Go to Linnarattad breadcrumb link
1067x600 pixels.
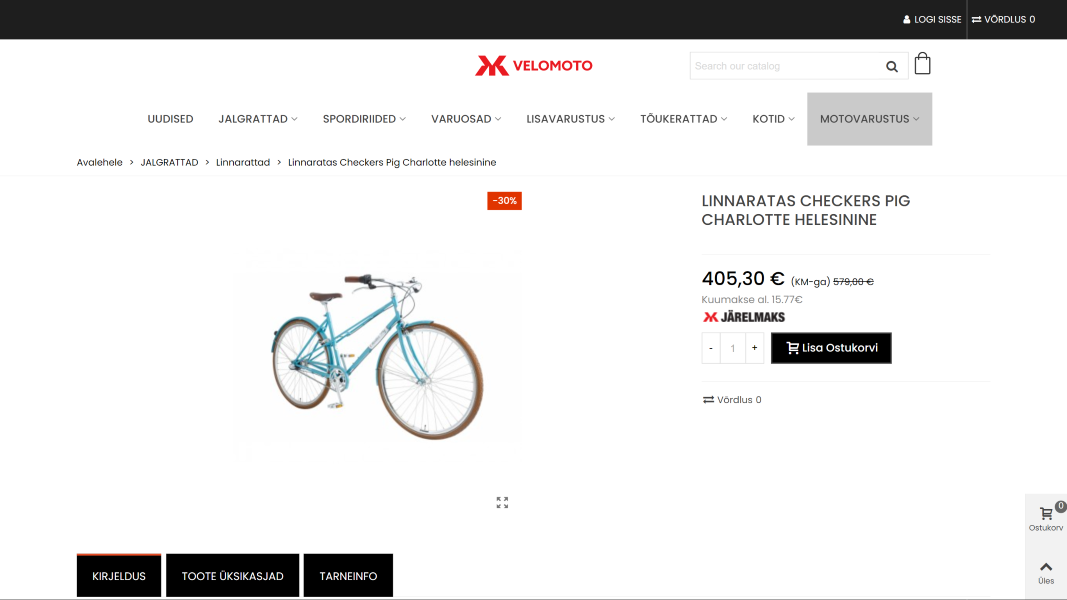[x=243, y=163]
